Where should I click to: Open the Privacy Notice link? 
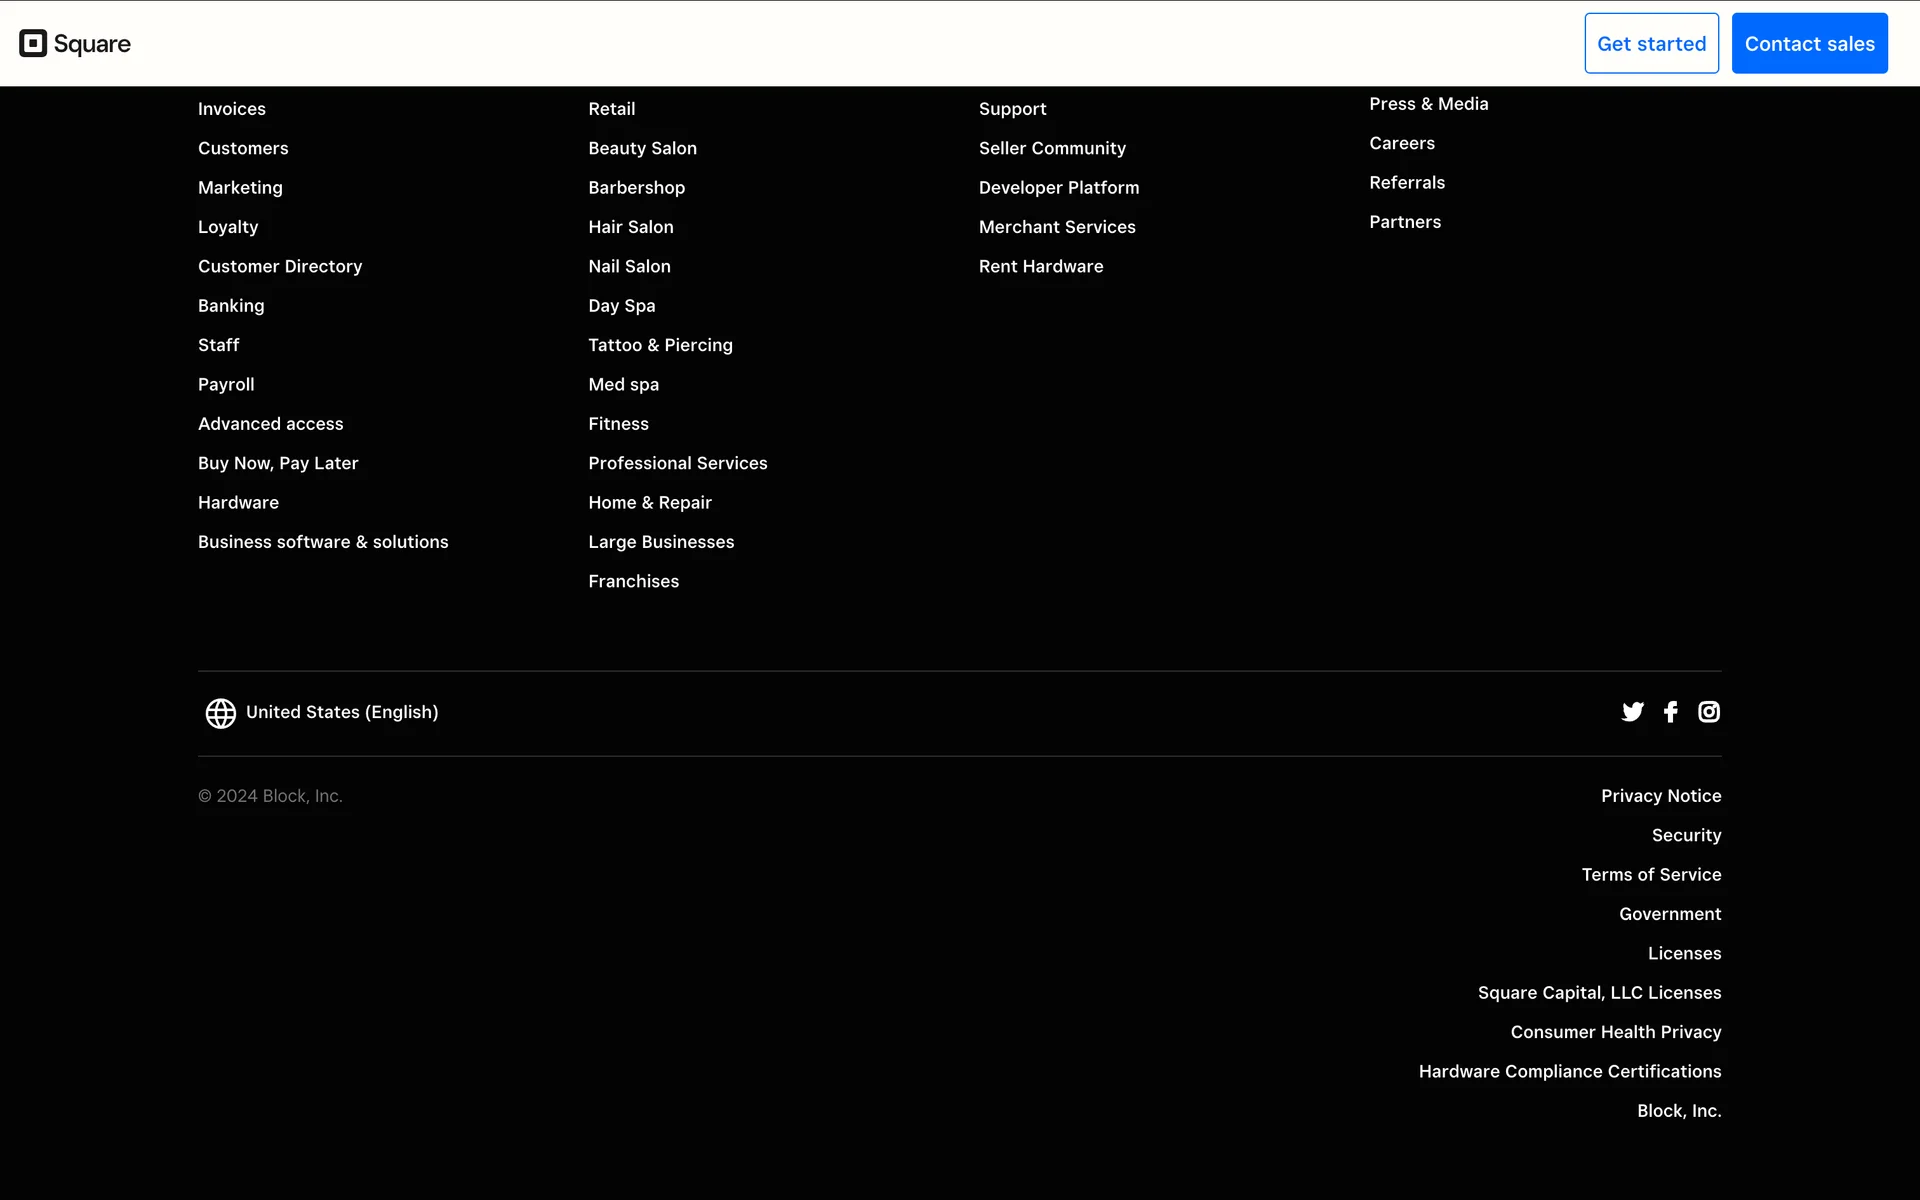[1660, 796]
